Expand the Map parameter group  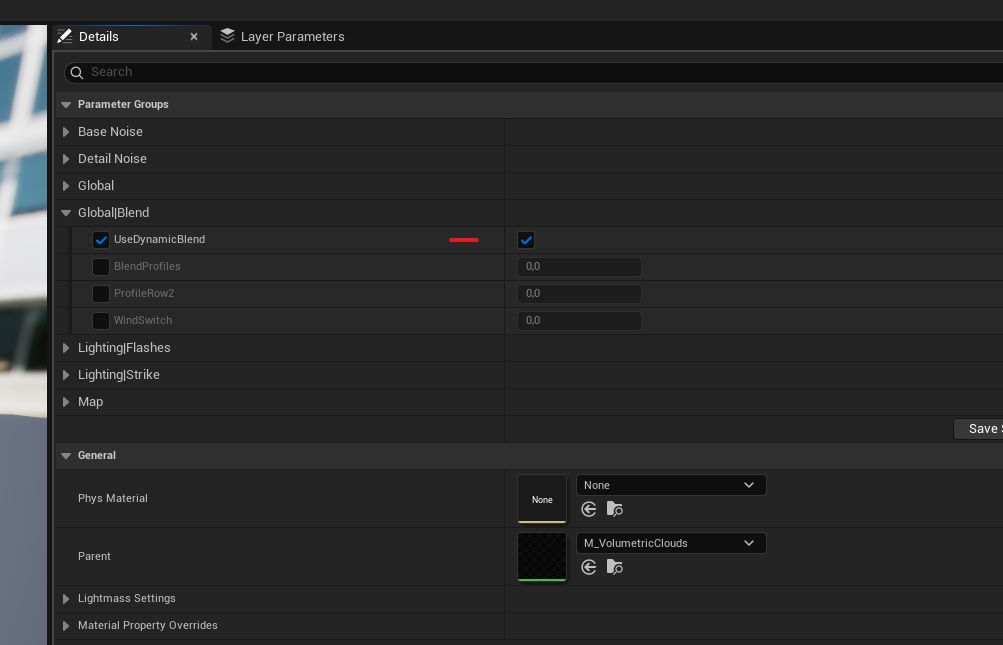[66, 402]
